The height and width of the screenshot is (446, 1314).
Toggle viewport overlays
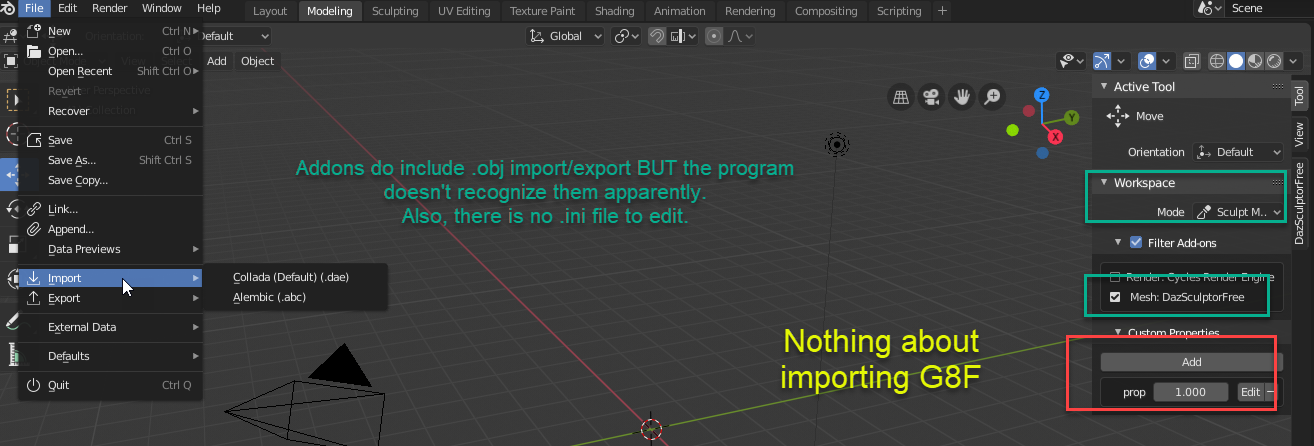[1148, 61]
